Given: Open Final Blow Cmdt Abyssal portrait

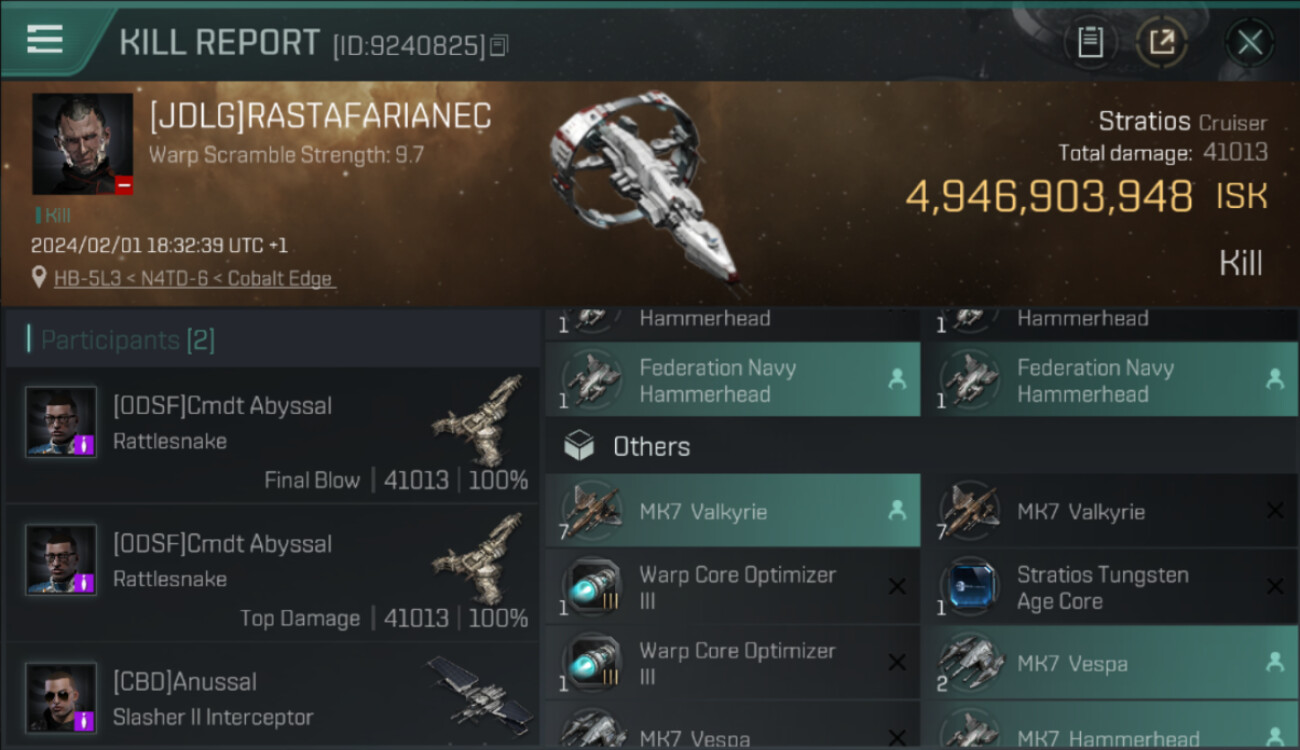Looking at the screenshot, I should pos(61,422).
